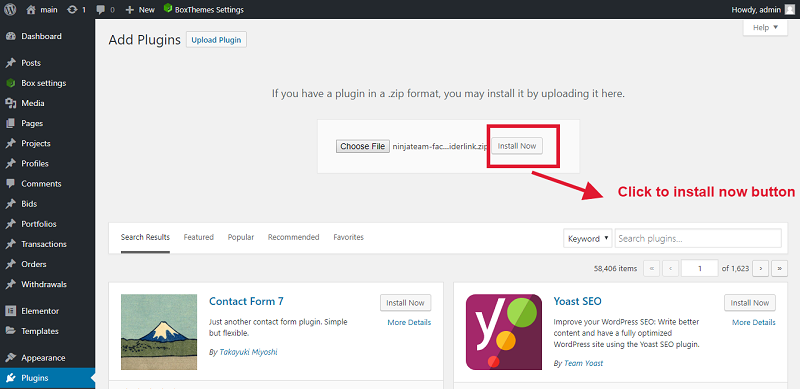Open the Keyword search type dropdown
The height and width of the screenshot is (389, 800).
587,238
